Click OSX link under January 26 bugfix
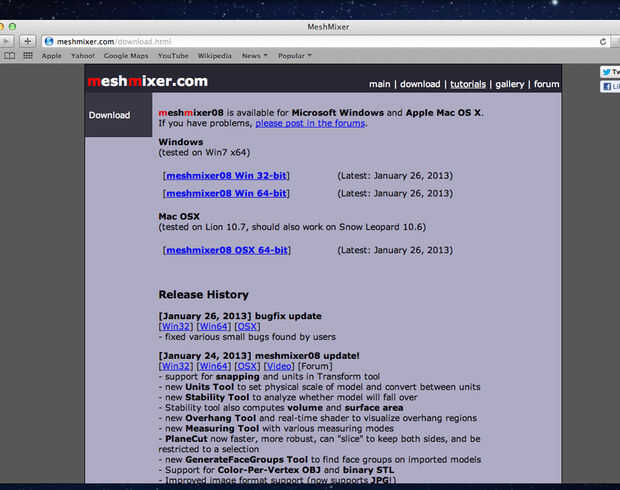 (x=248, y=327)
